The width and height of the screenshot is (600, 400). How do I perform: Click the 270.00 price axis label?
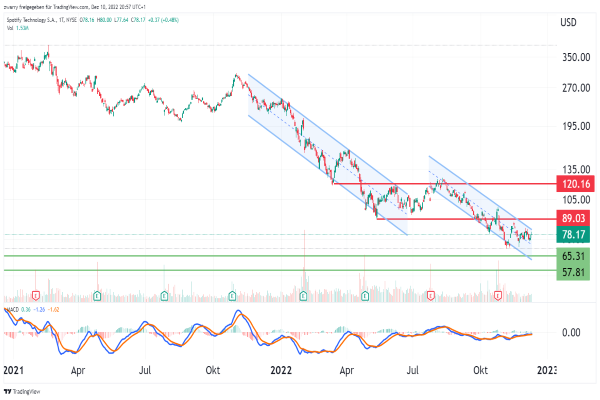576,88
